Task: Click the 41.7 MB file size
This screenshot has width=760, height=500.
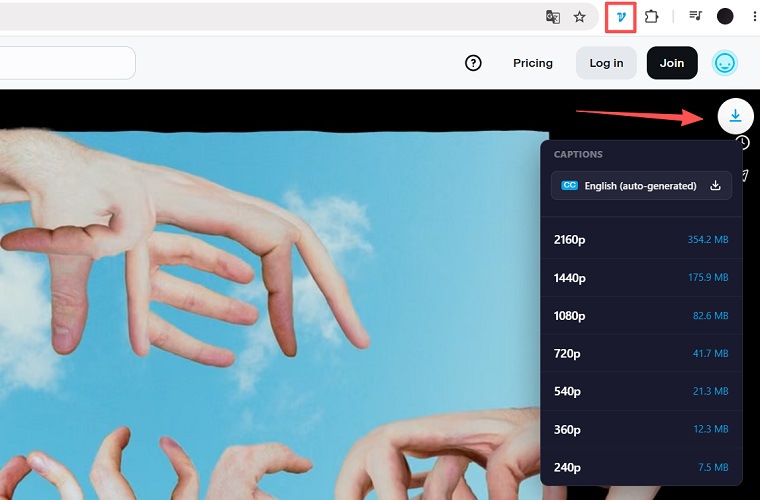Action: click(711, 353)
